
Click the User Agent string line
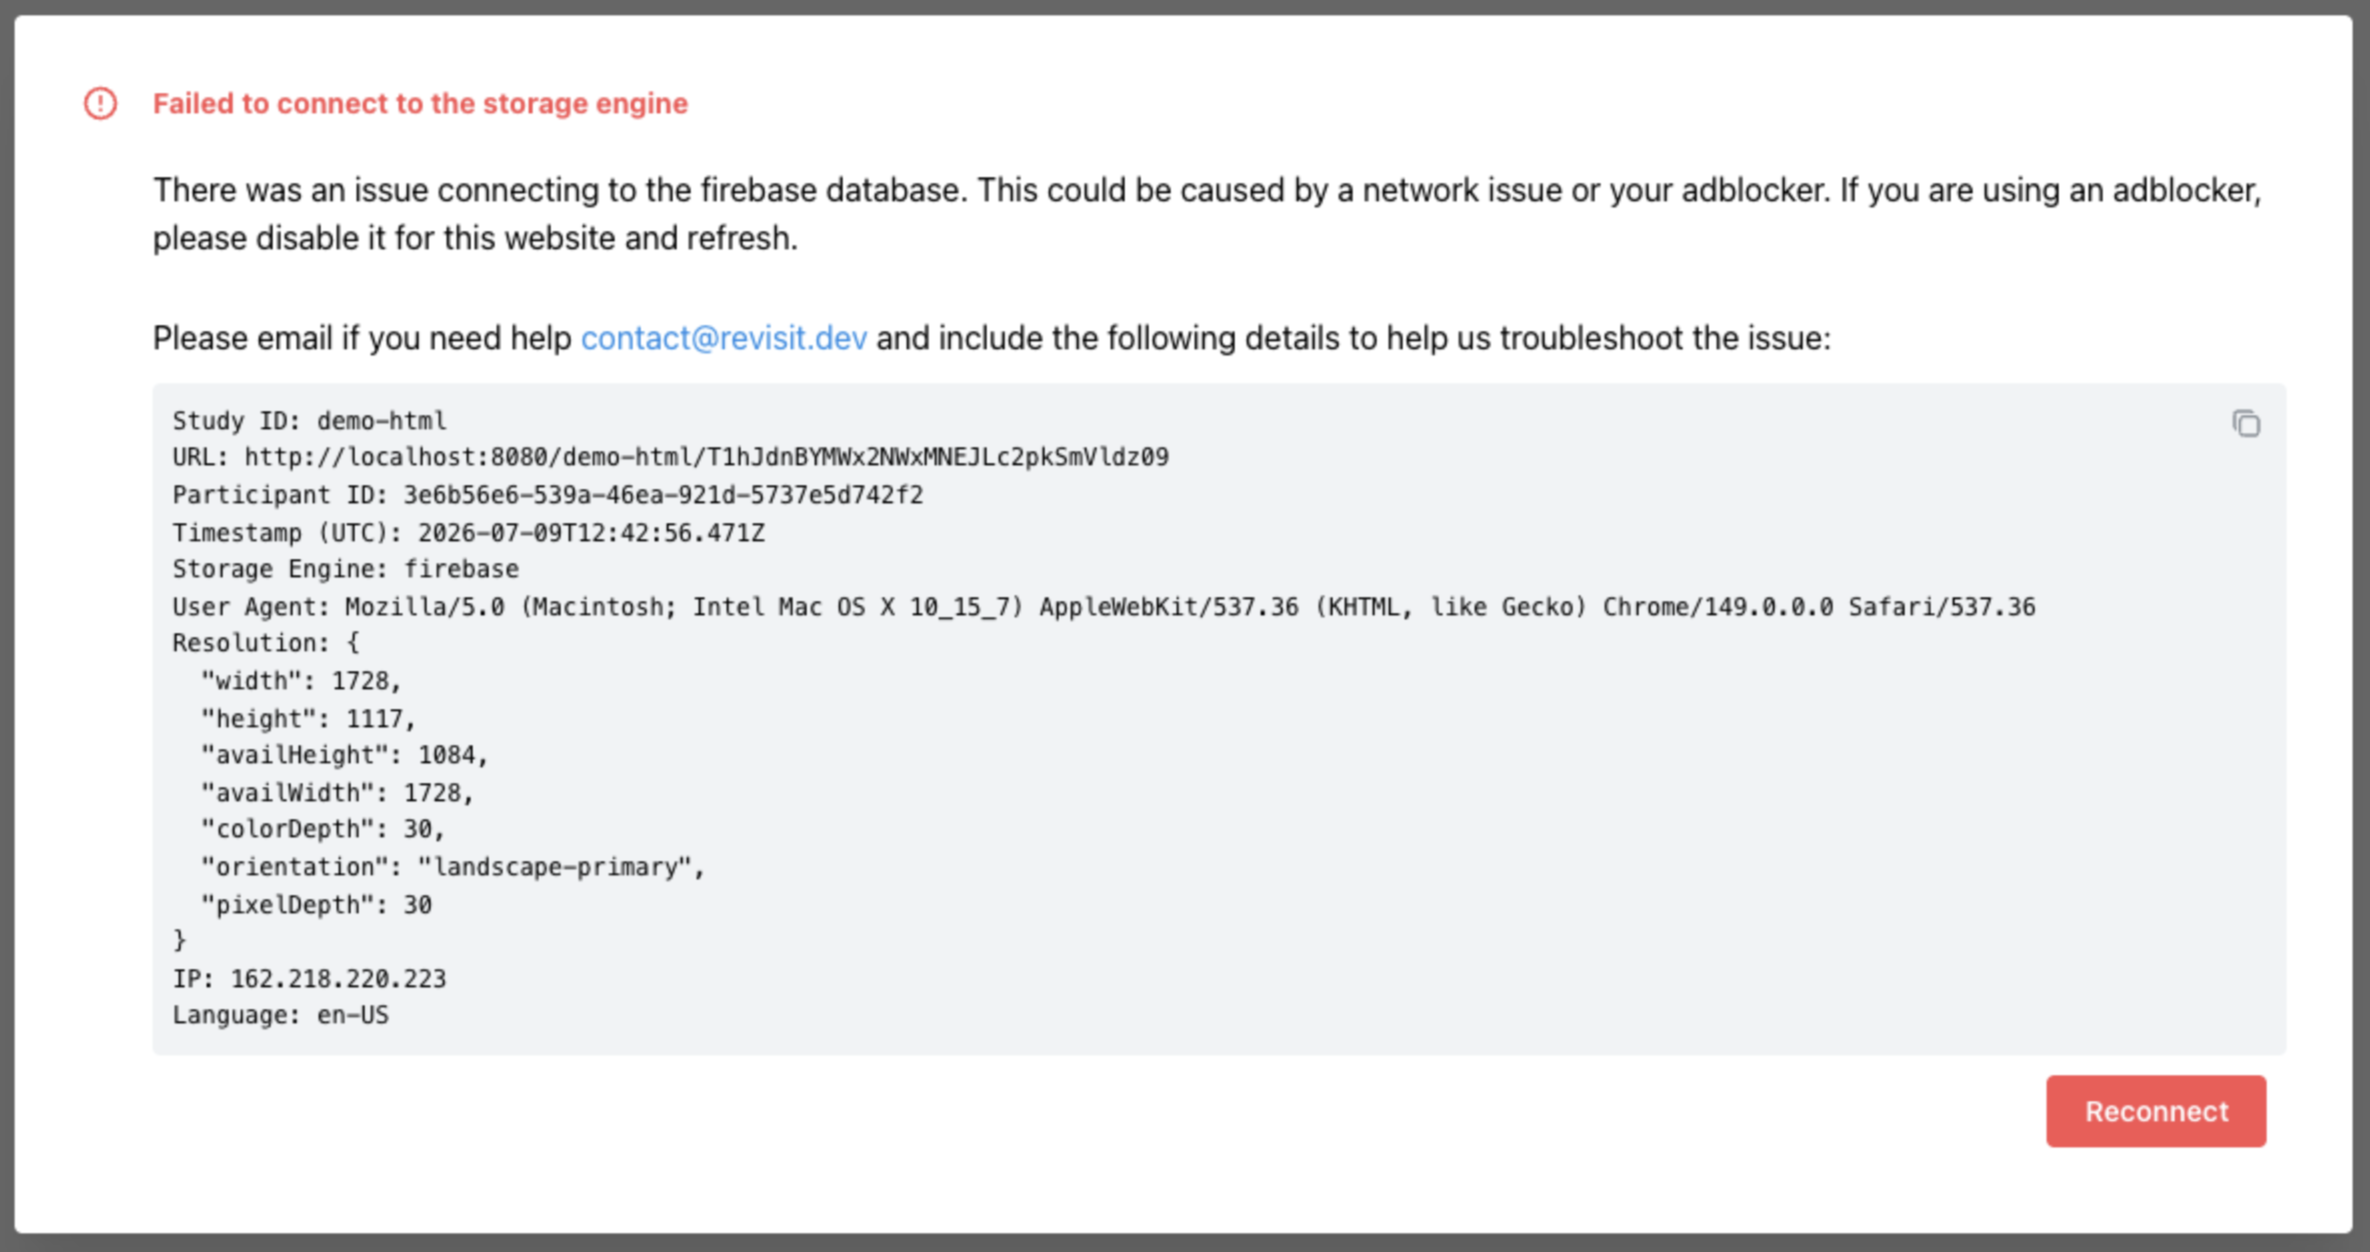(x=1103, y=607)
